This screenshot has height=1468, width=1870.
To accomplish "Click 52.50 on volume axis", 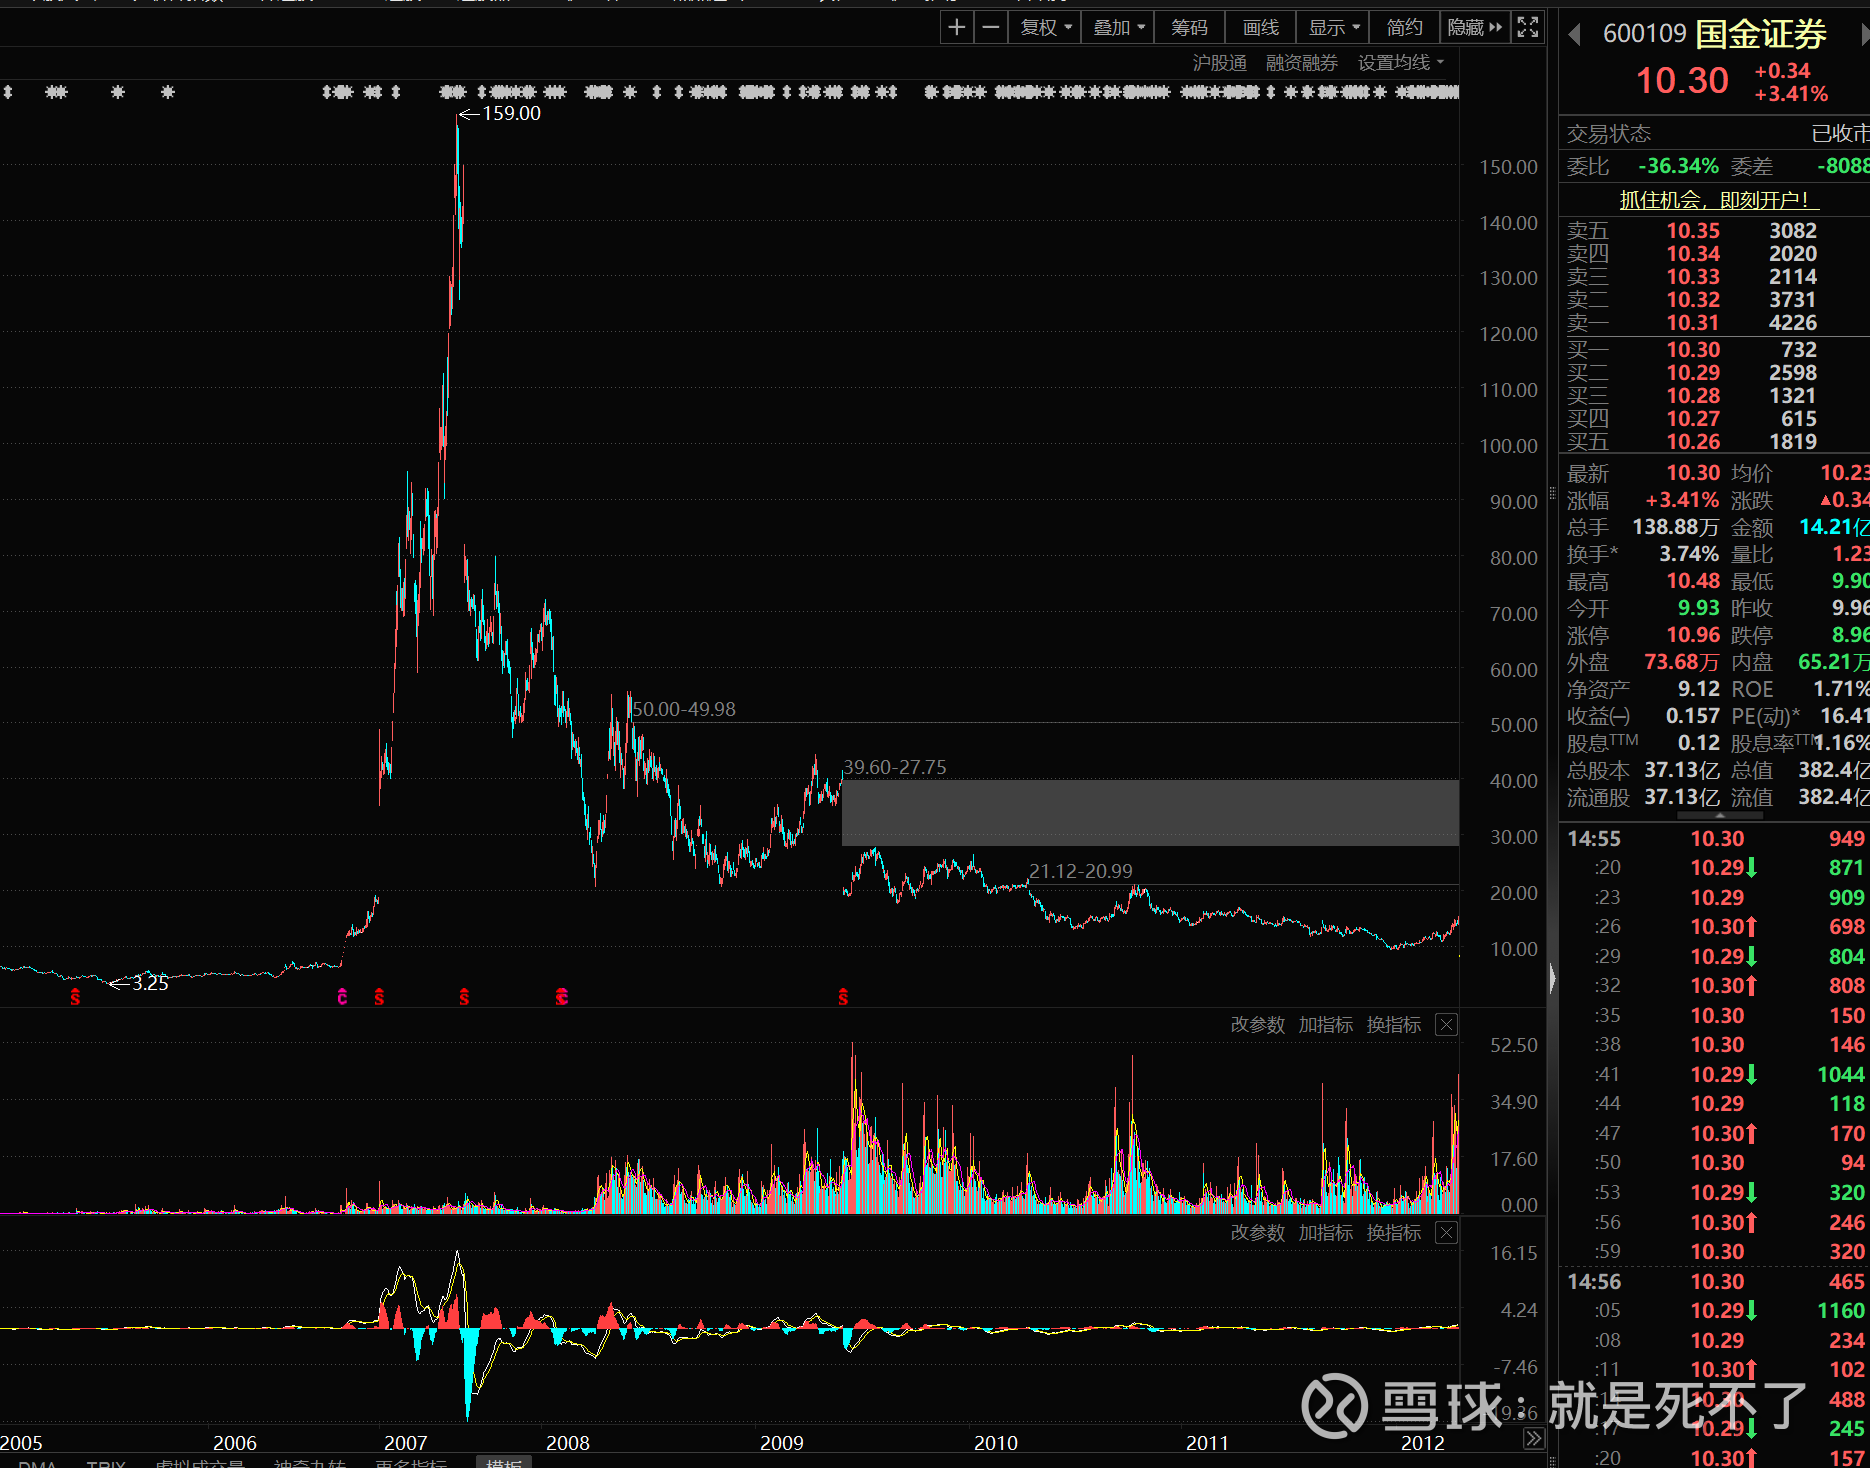I will coord(1514,1045).
